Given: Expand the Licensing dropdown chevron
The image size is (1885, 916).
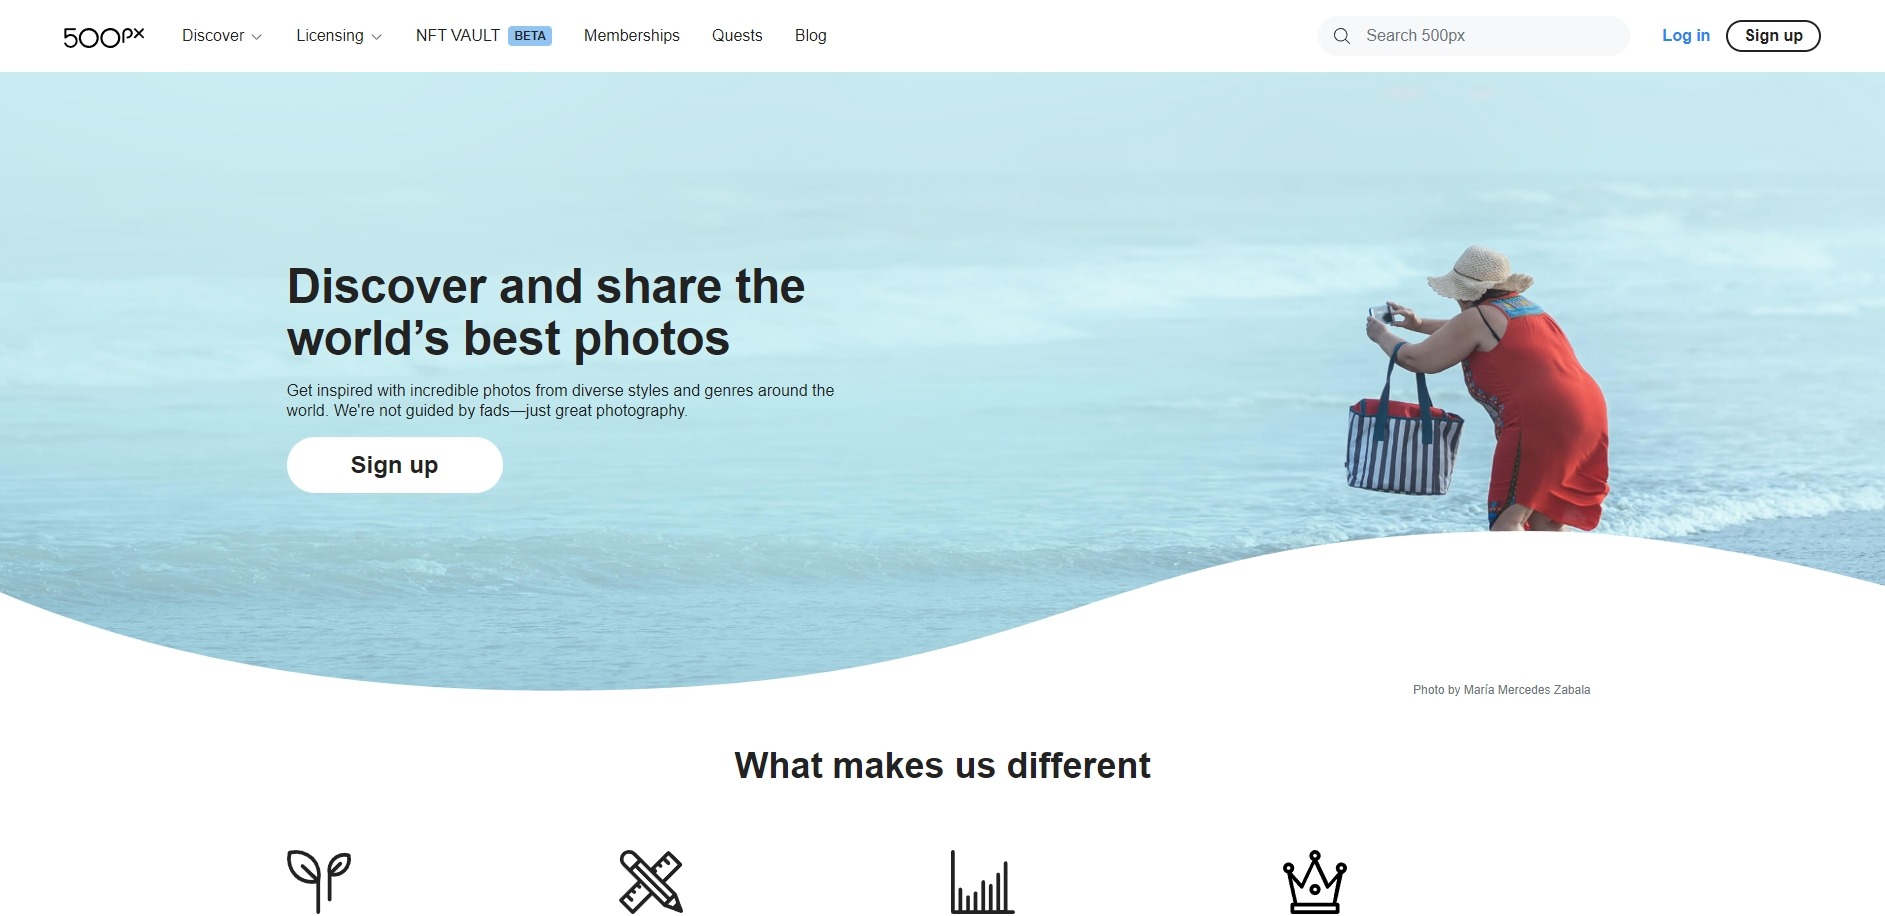Looking at the screenshot, I should 376,37.
